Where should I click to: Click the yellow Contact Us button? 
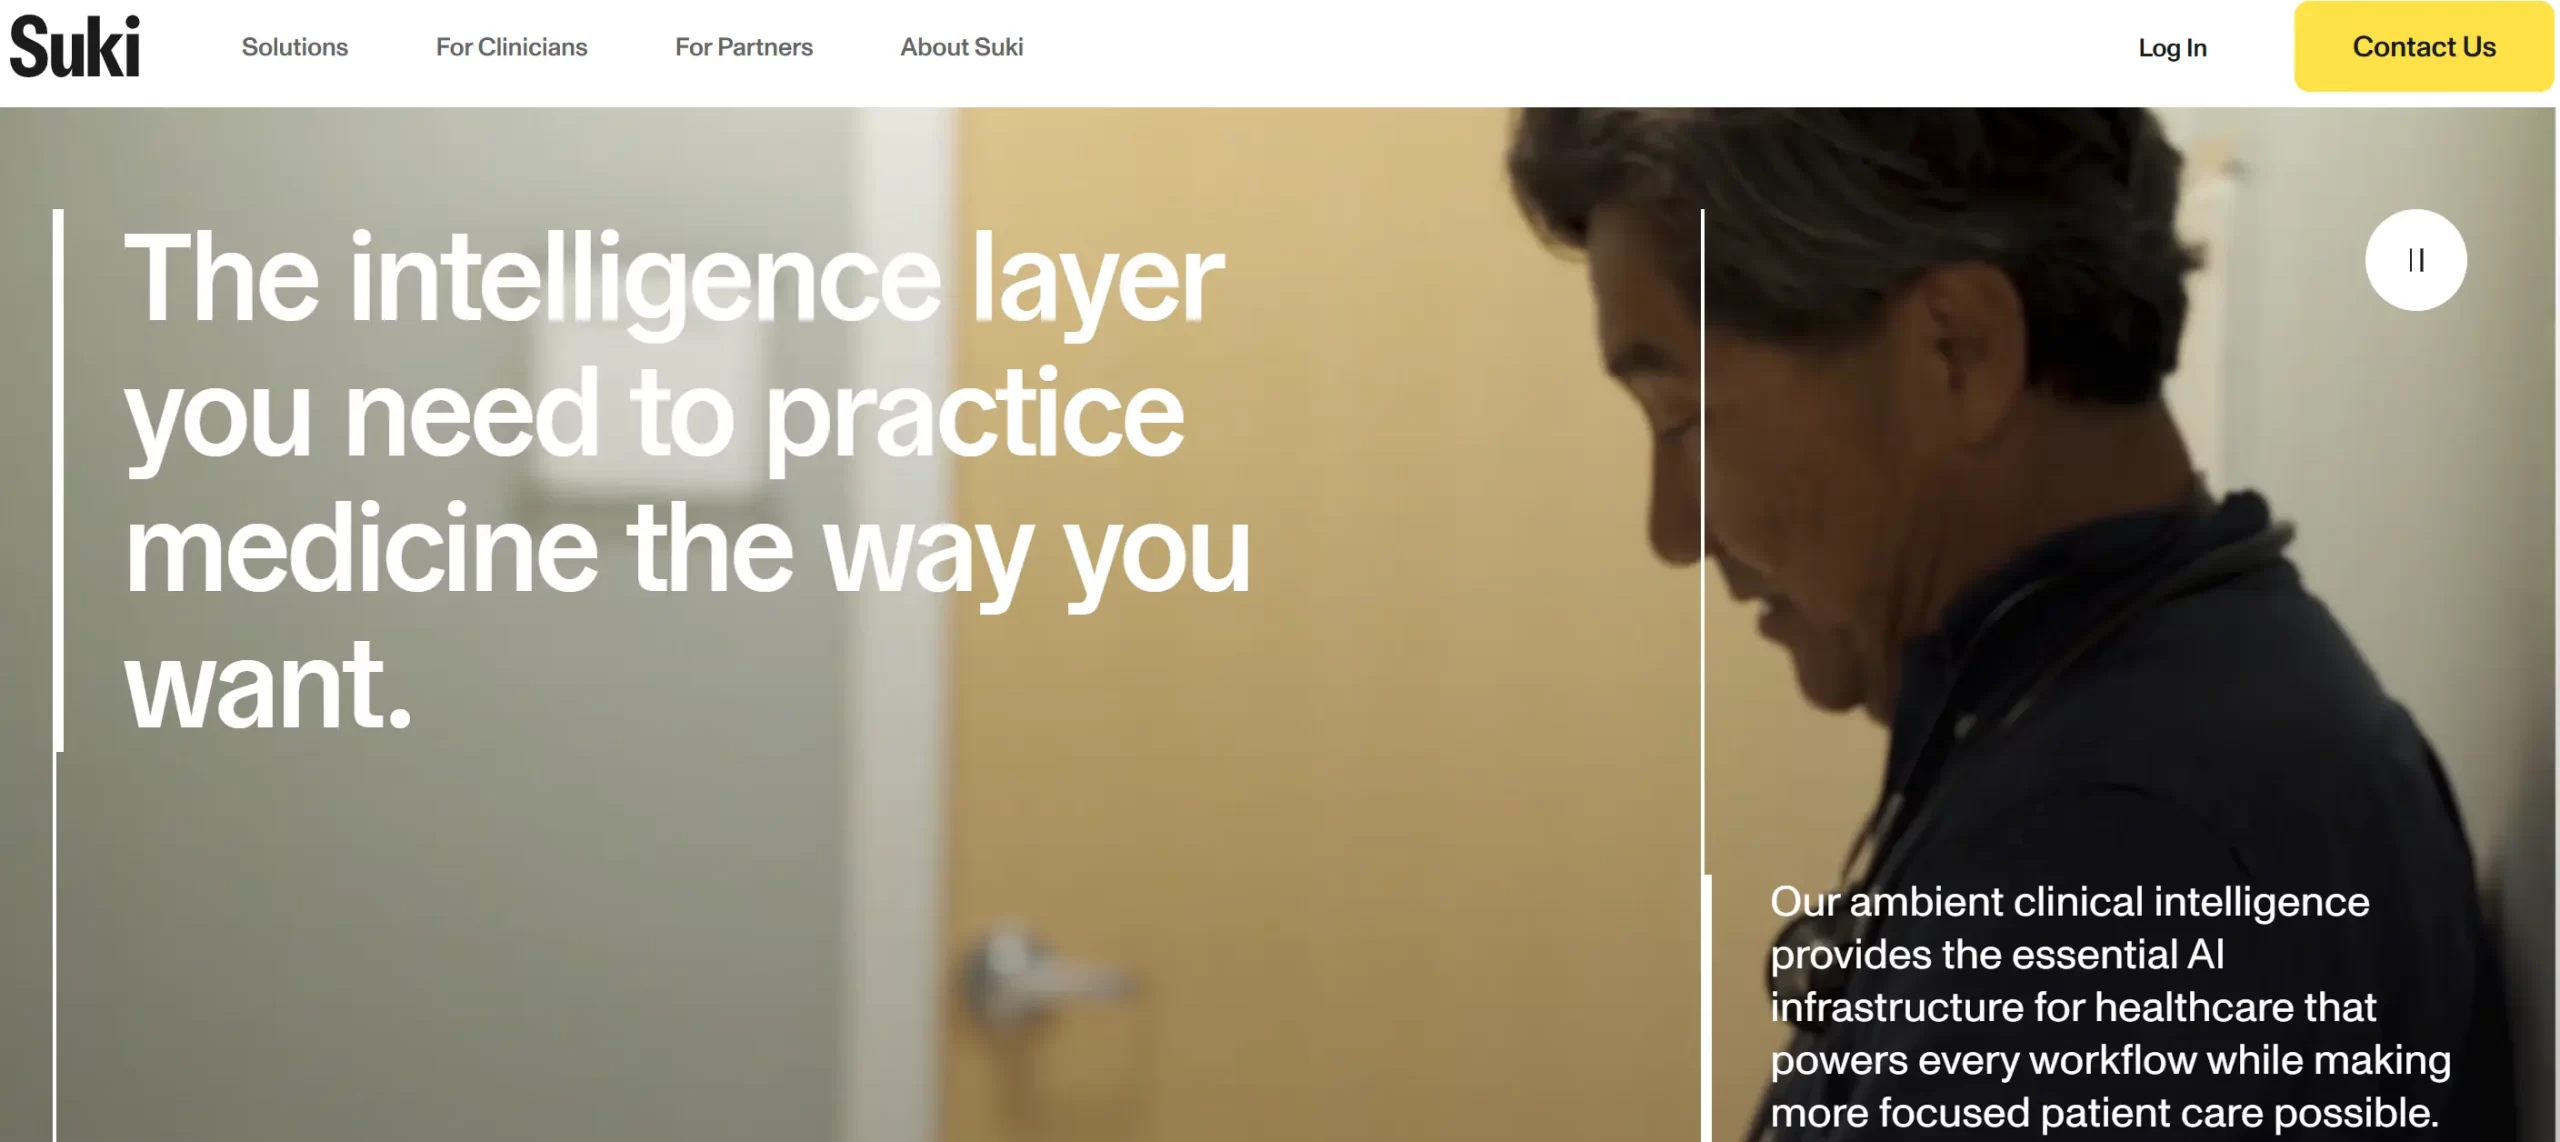[x=2424, y=46]
